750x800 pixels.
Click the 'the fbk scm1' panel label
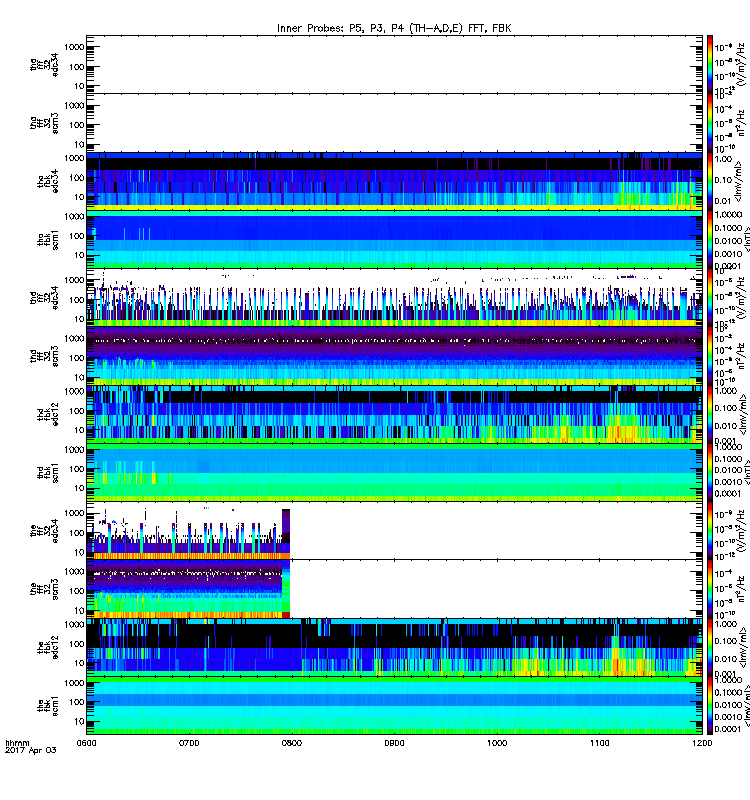point(47,706)
